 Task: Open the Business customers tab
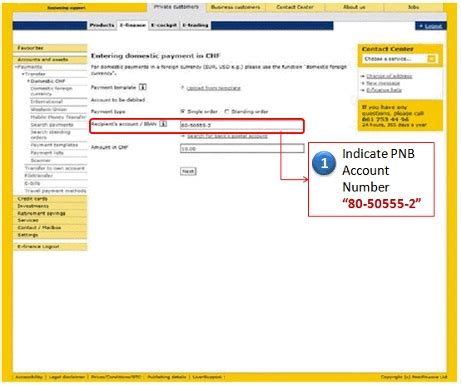[236, 7]
